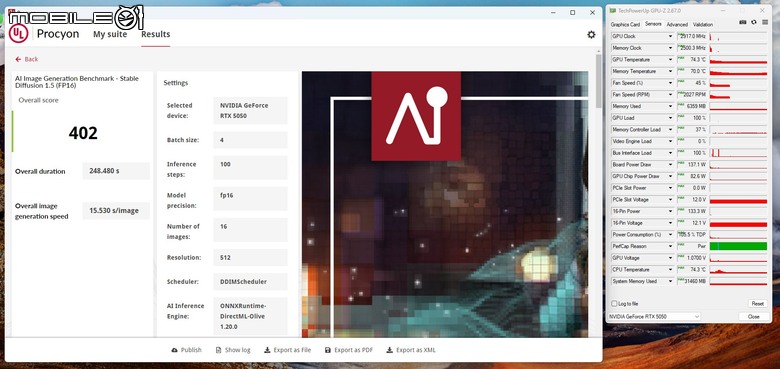The height and width of the screenshot is (369, 780).
Task: Click GPU Clock reading 2917.0 MHz
Action: pyautogui.click(x=691, y=36)
